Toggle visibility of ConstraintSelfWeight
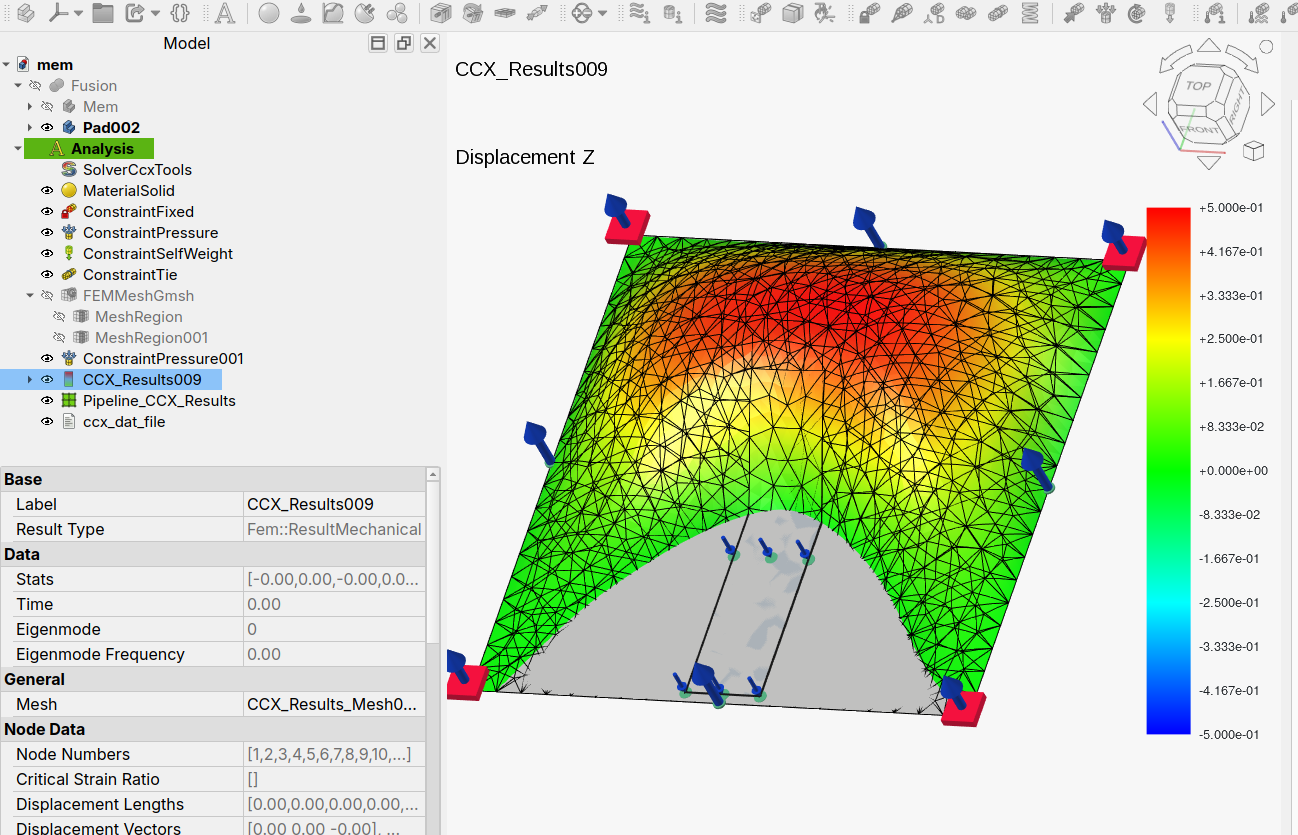 pyautogui.click(x=47, y=254)
